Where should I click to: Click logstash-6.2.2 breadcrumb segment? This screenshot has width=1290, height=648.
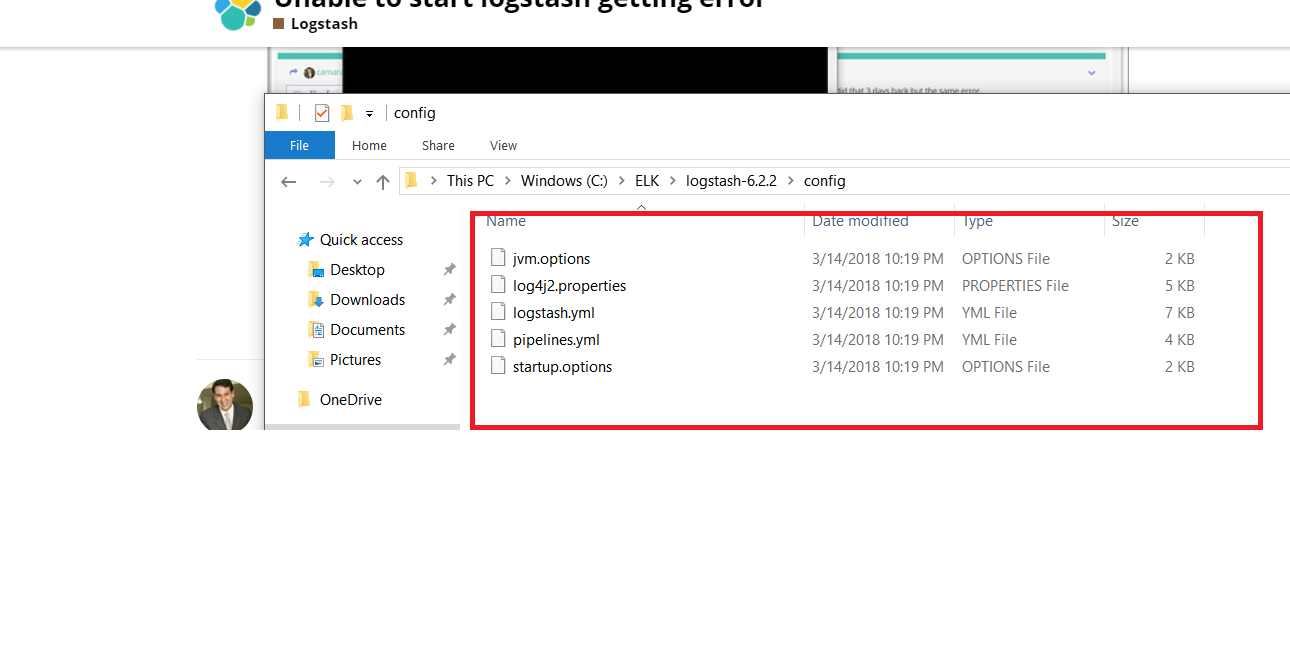pos(731,181)
